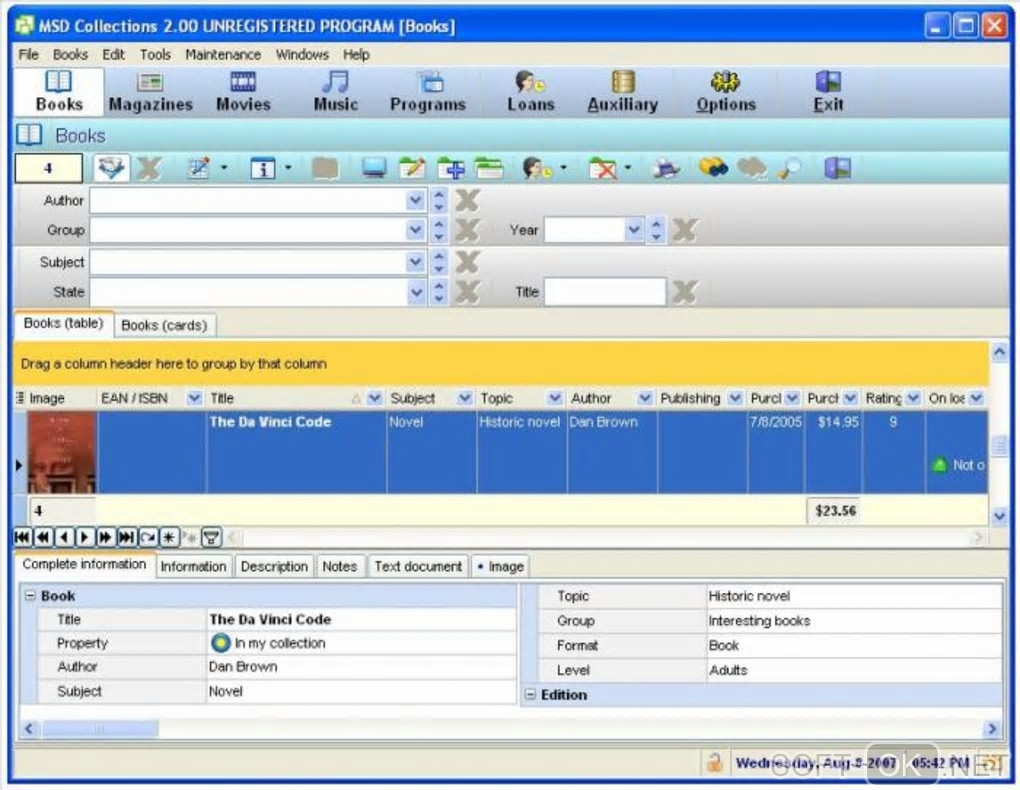Click the Title filter input field
This screenshot has height=790, width=1020.
coord(604,292)
